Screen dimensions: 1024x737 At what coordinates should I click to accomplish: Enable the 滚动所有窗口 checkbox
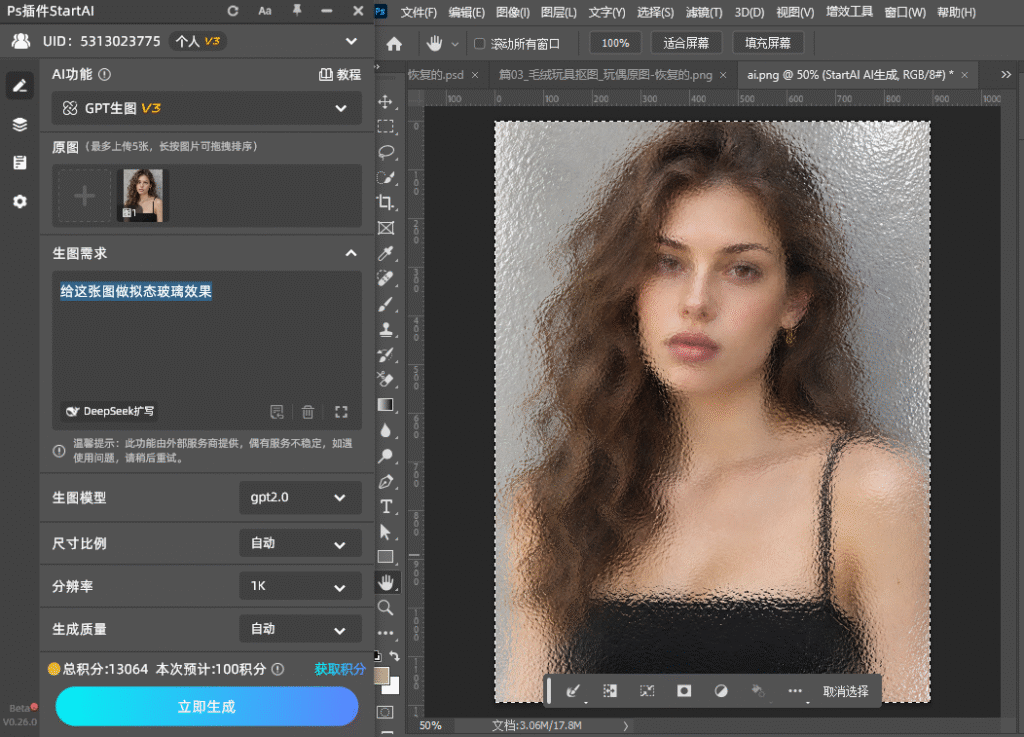pos(479,44)
